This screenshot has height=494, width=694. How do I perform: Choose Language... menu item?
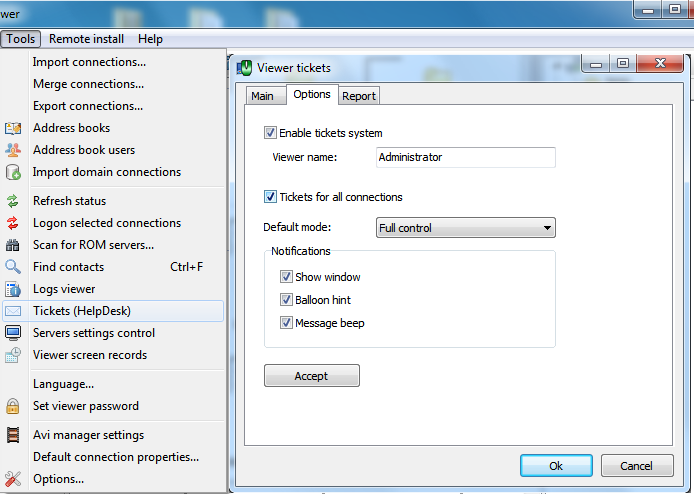pos(113,384)
